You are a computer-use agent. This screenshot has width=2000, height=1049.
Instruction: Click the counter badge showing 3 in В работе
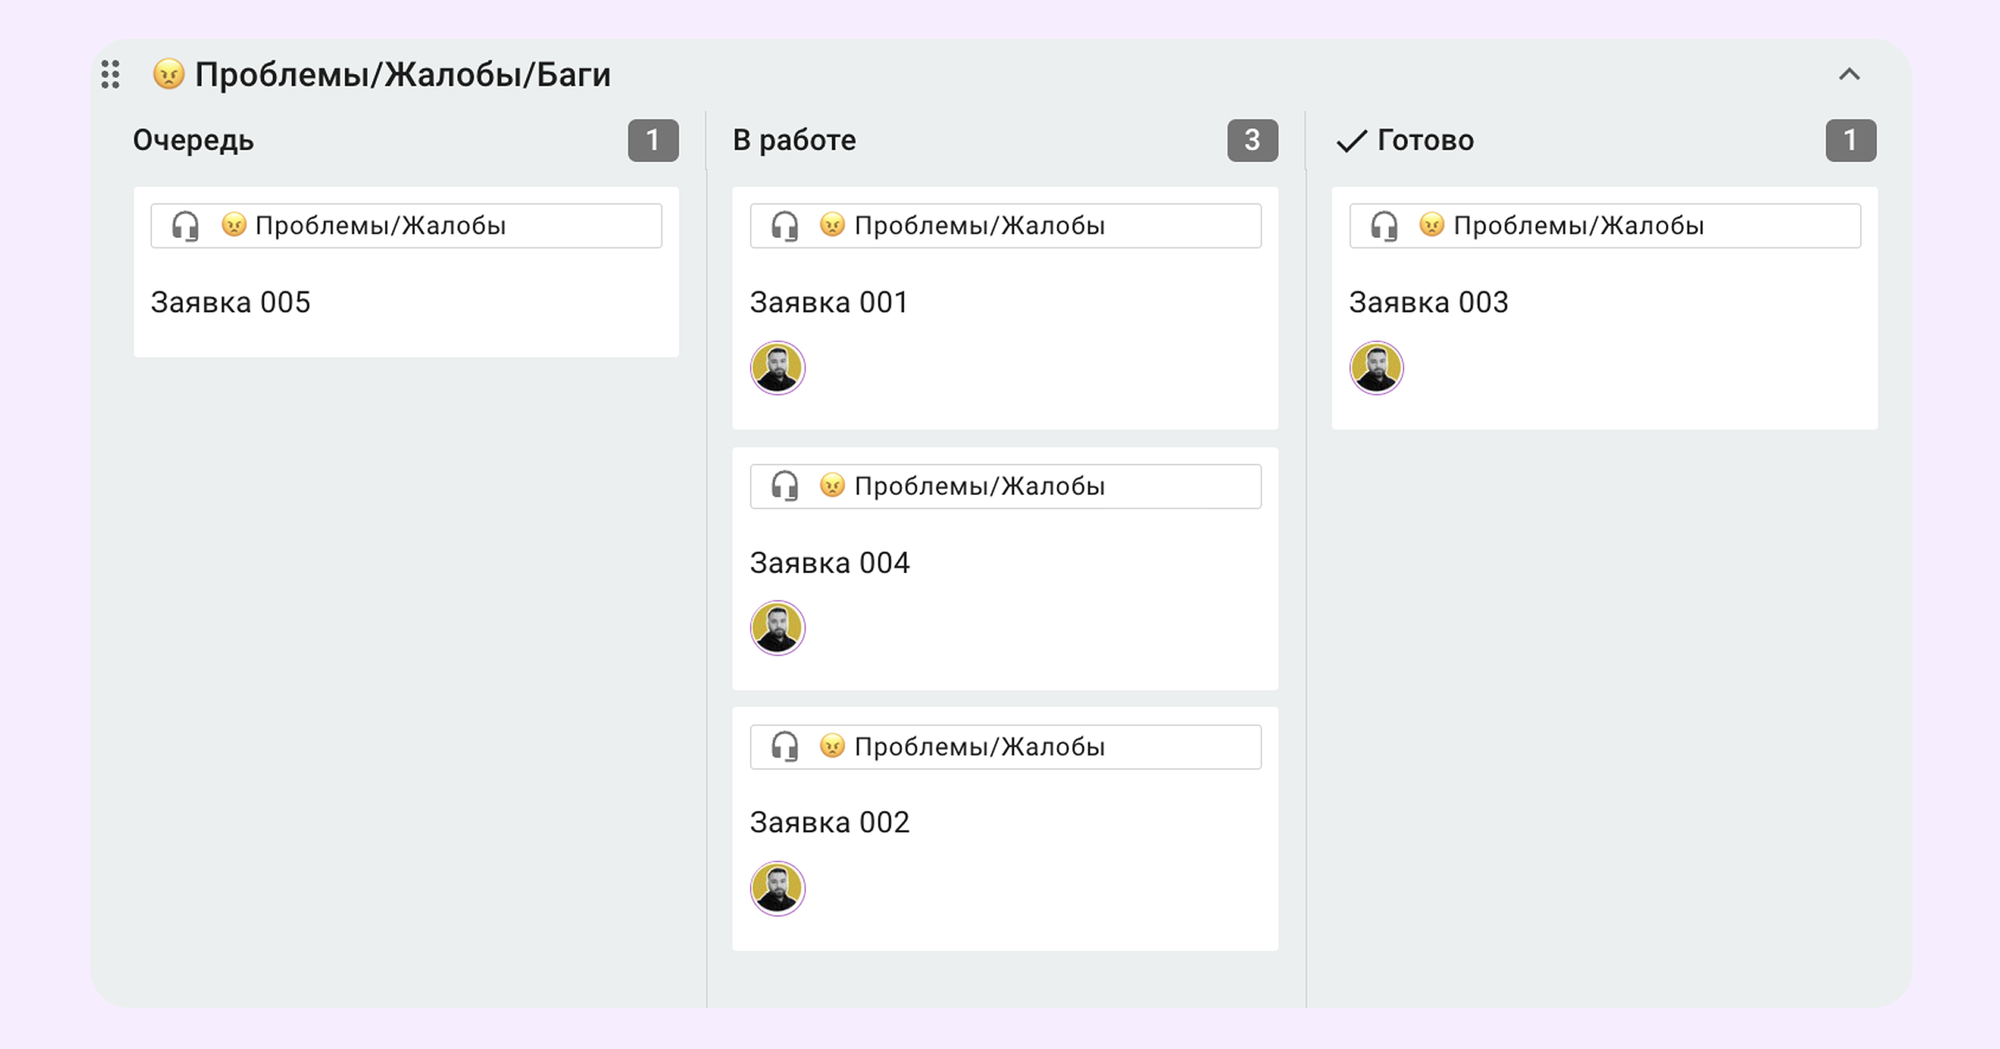pos(1252,140)
